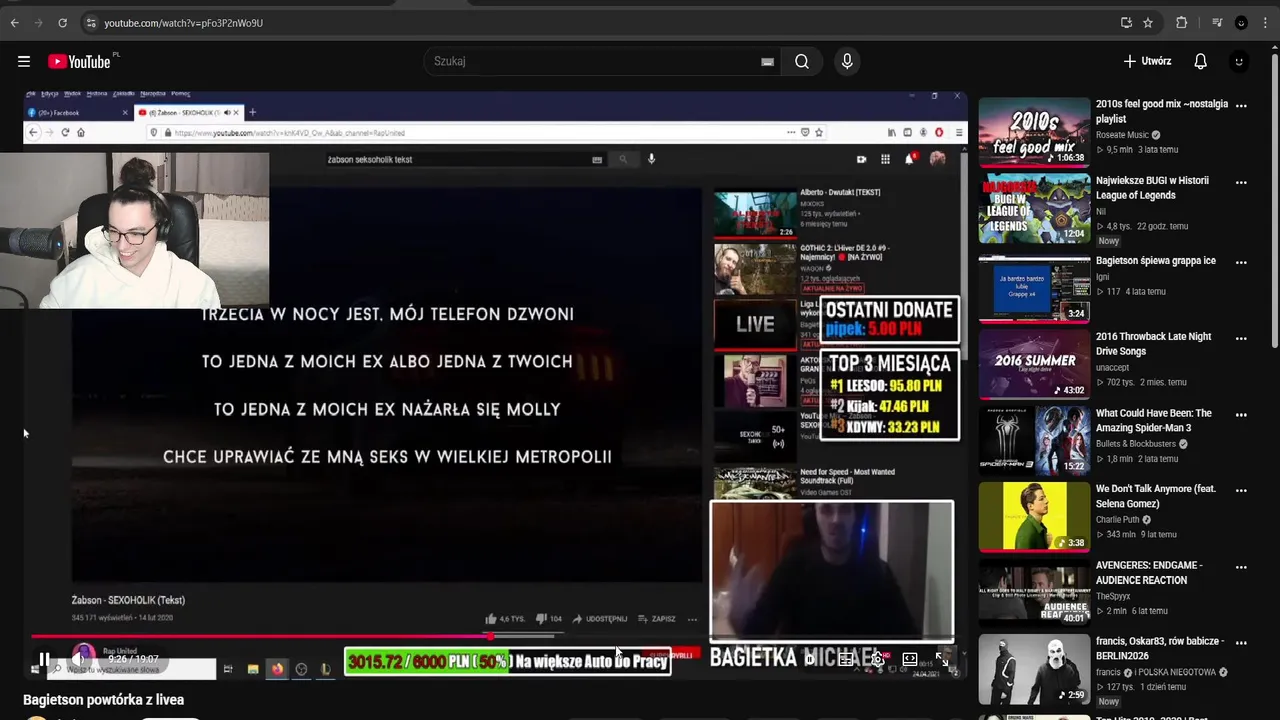Open Chrome three-dot menu
Image resolution: width=1280 pixels, height=720 pixels.
point(1265,22)
